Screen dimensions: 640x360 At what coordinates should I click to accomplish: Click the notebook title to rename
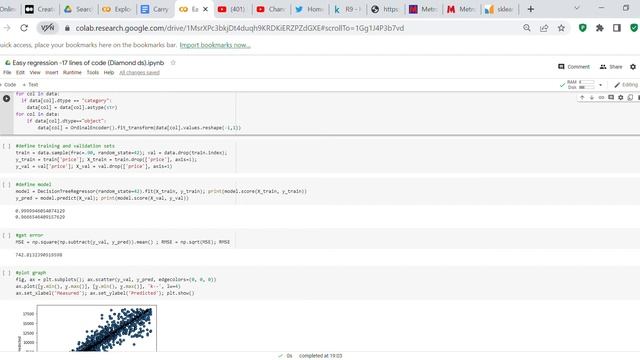(88, 63)
